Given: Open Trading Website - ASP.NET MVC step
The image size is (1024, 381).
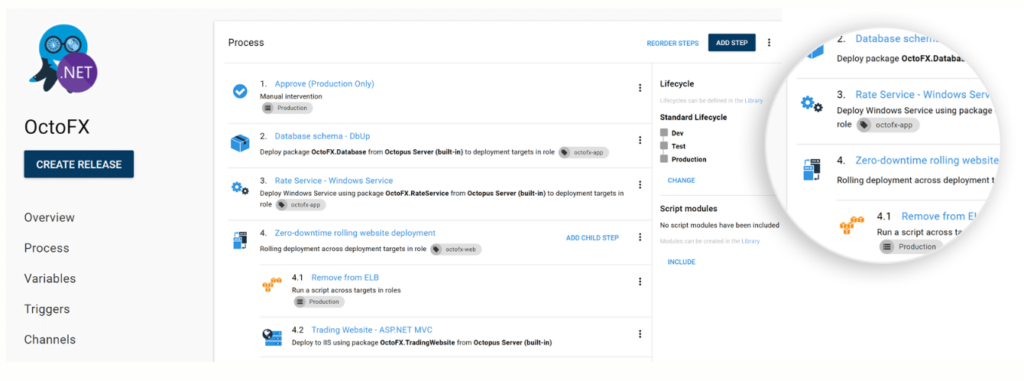Looking at the screenshot, I should click(x=372, y=329).
